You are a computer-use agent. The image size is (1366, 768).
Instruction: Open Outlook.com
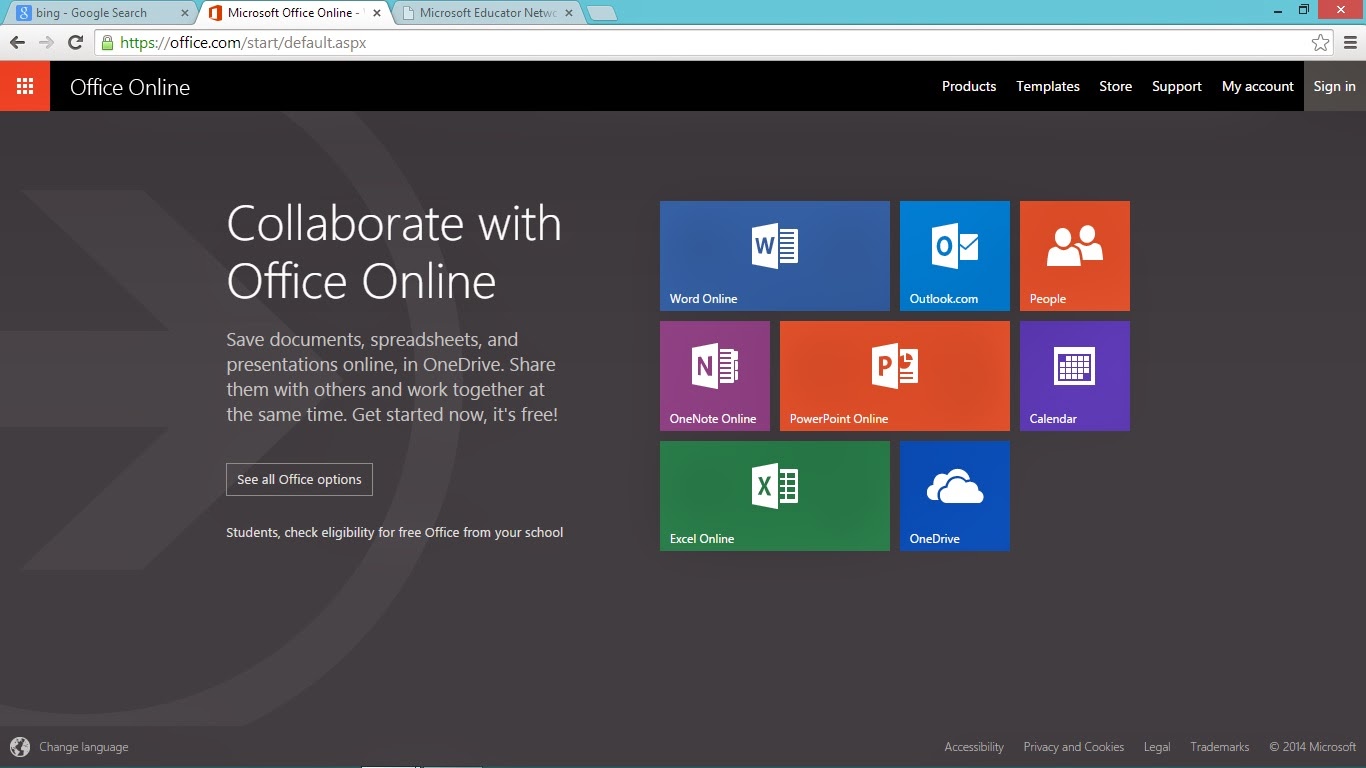[954, 255]
